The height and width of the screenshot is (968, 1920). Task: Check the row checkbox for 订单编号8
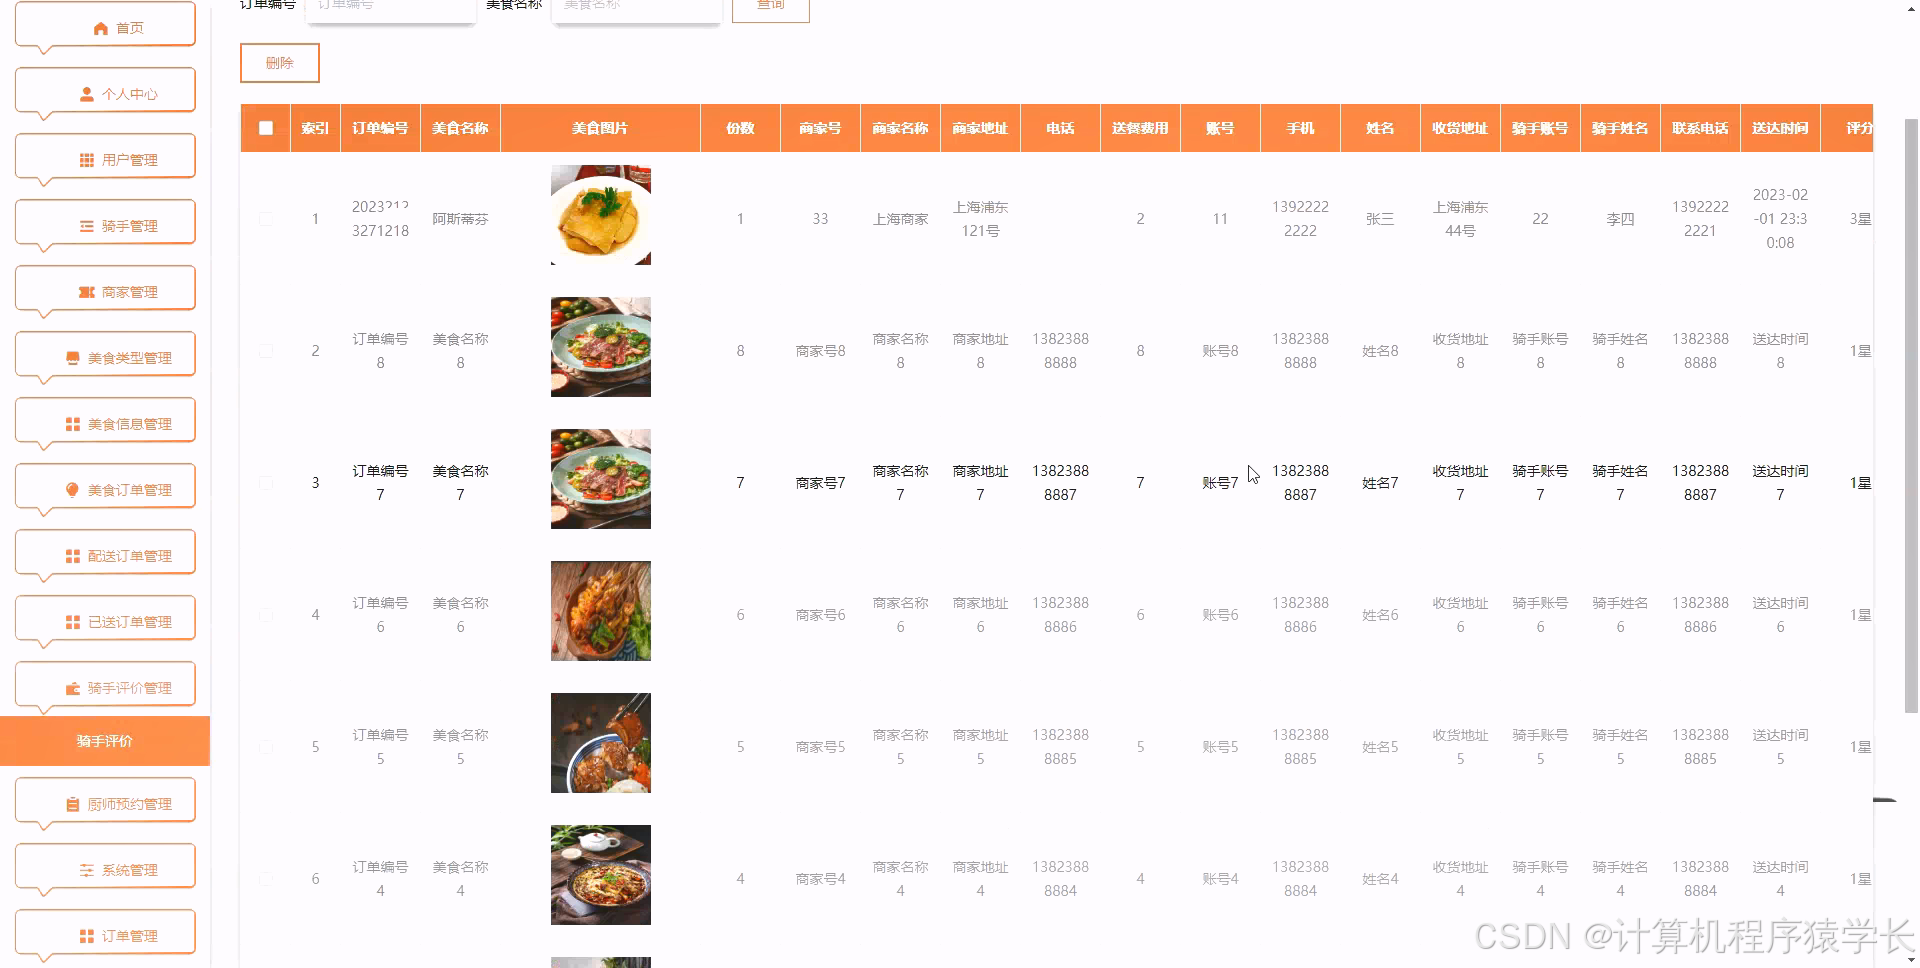pos(266,351)
